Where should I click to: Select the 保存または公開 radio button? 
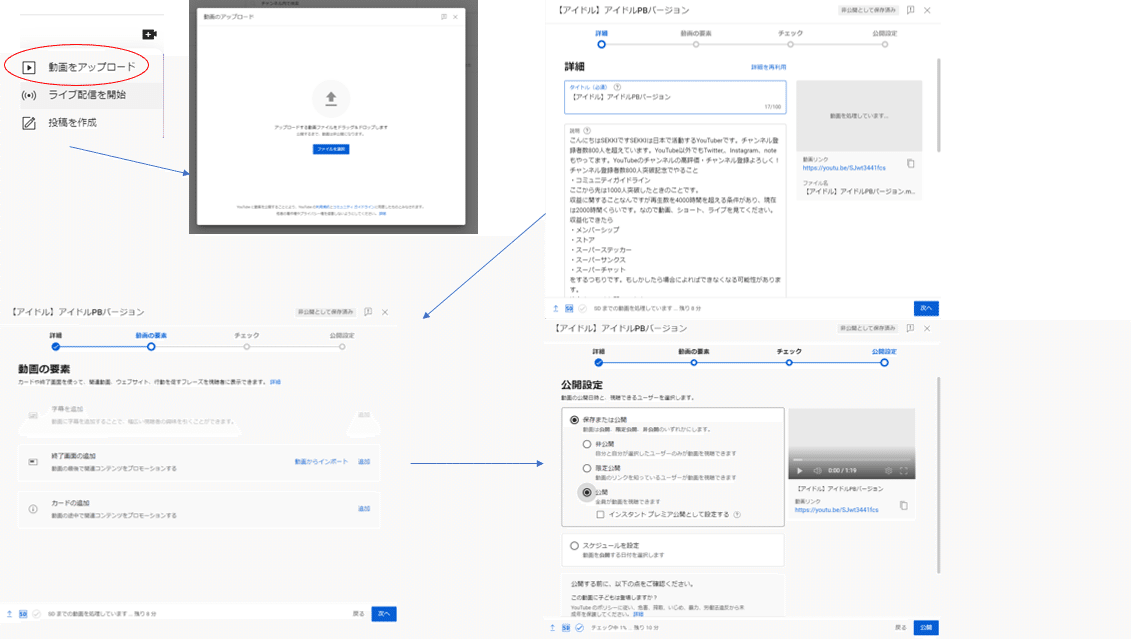pos(574,420)
